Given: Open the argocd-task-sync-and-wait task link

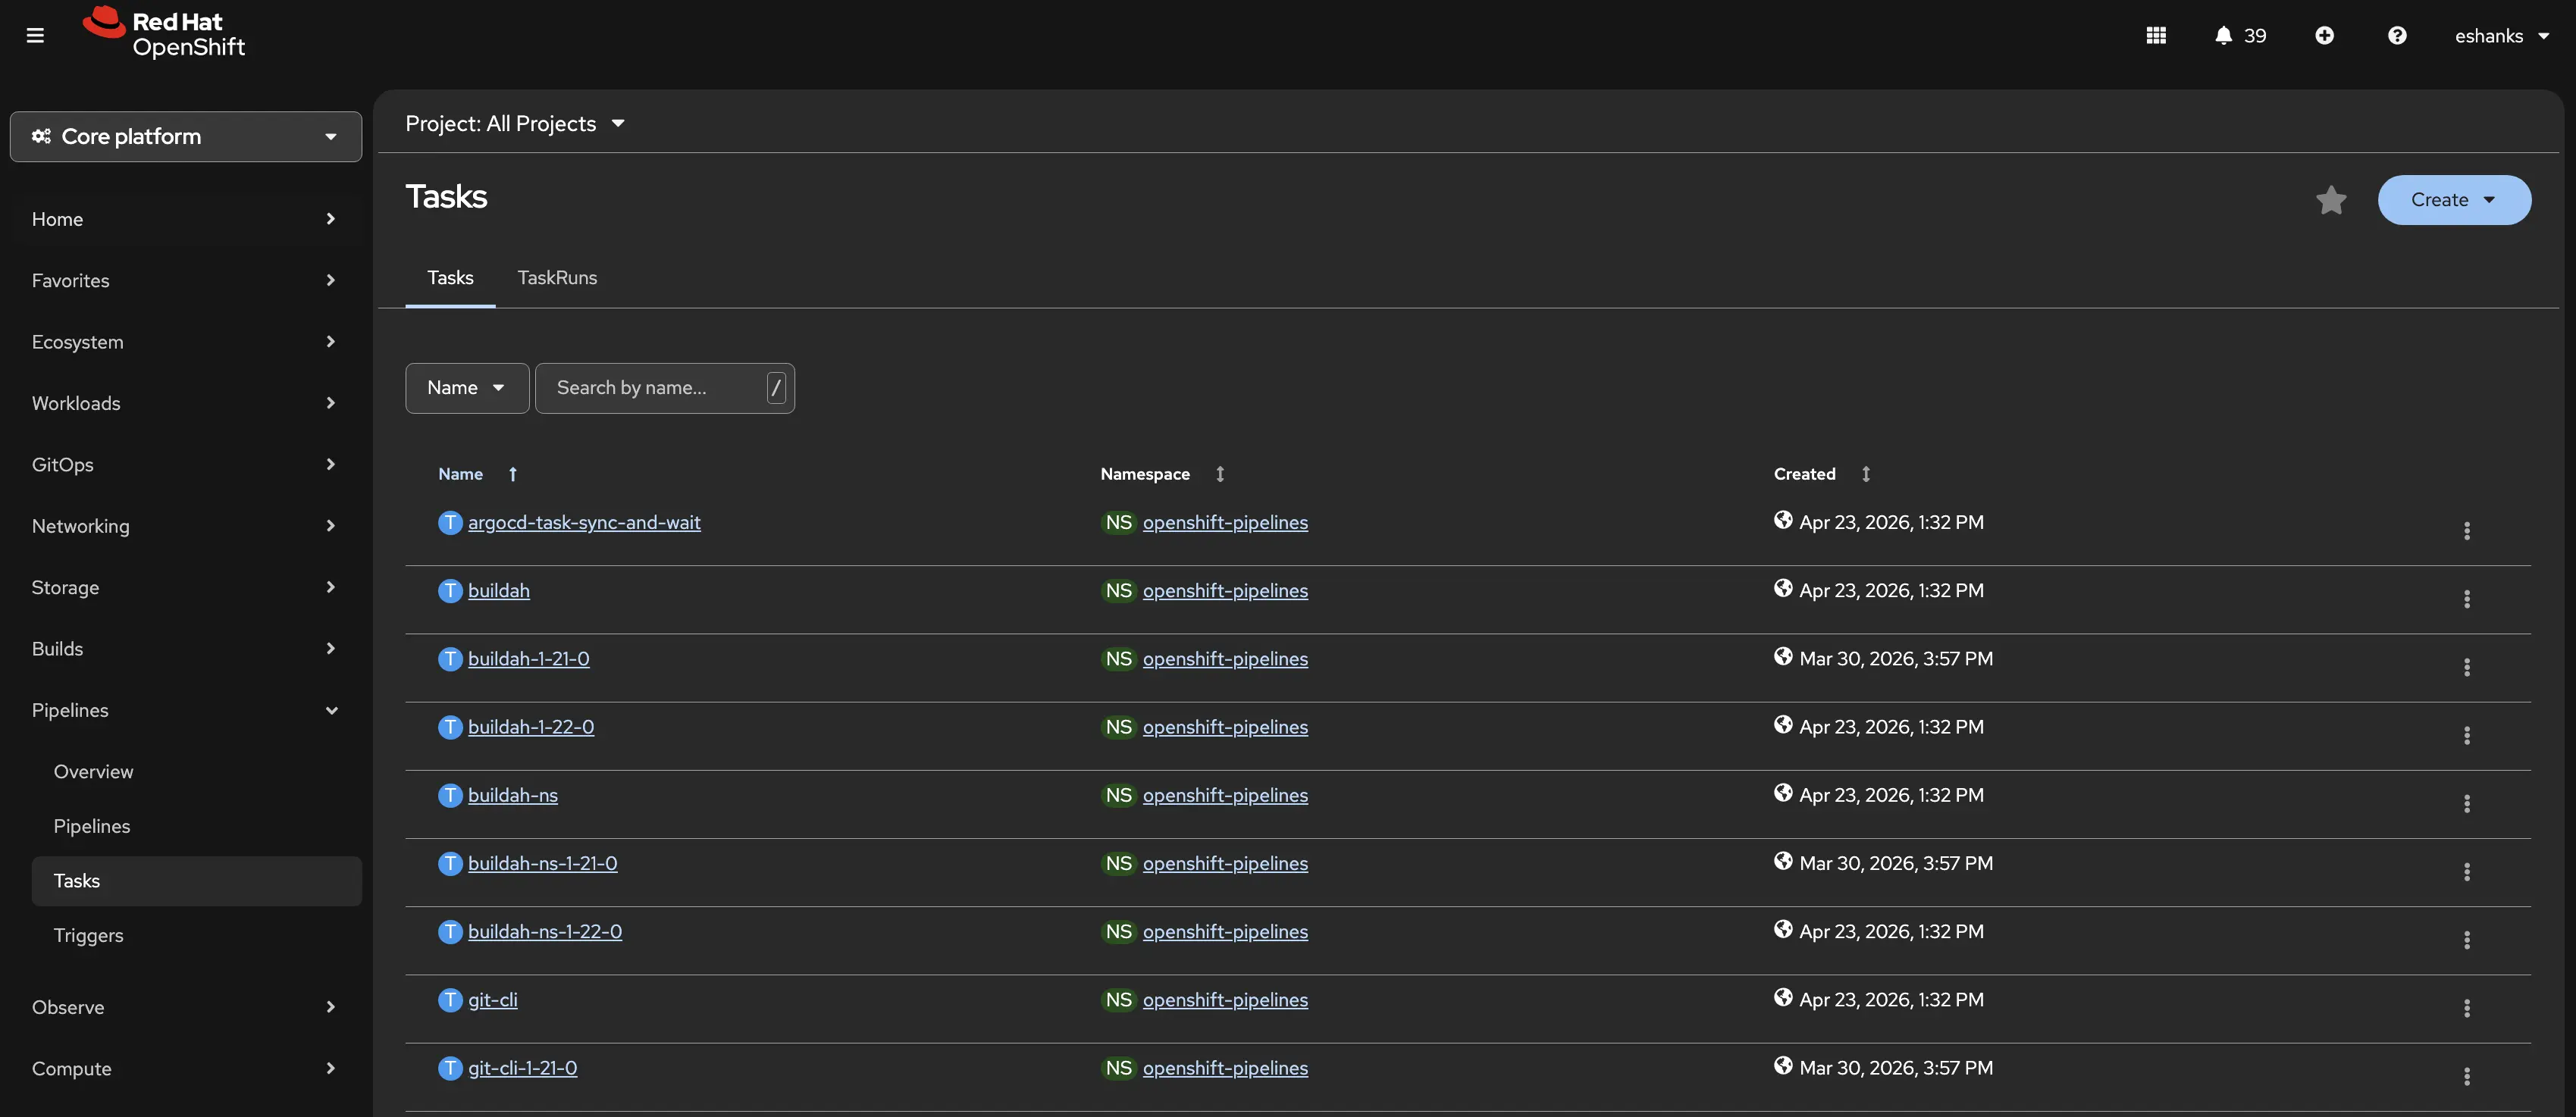Looking at the screenshot, I should [584, 523].
